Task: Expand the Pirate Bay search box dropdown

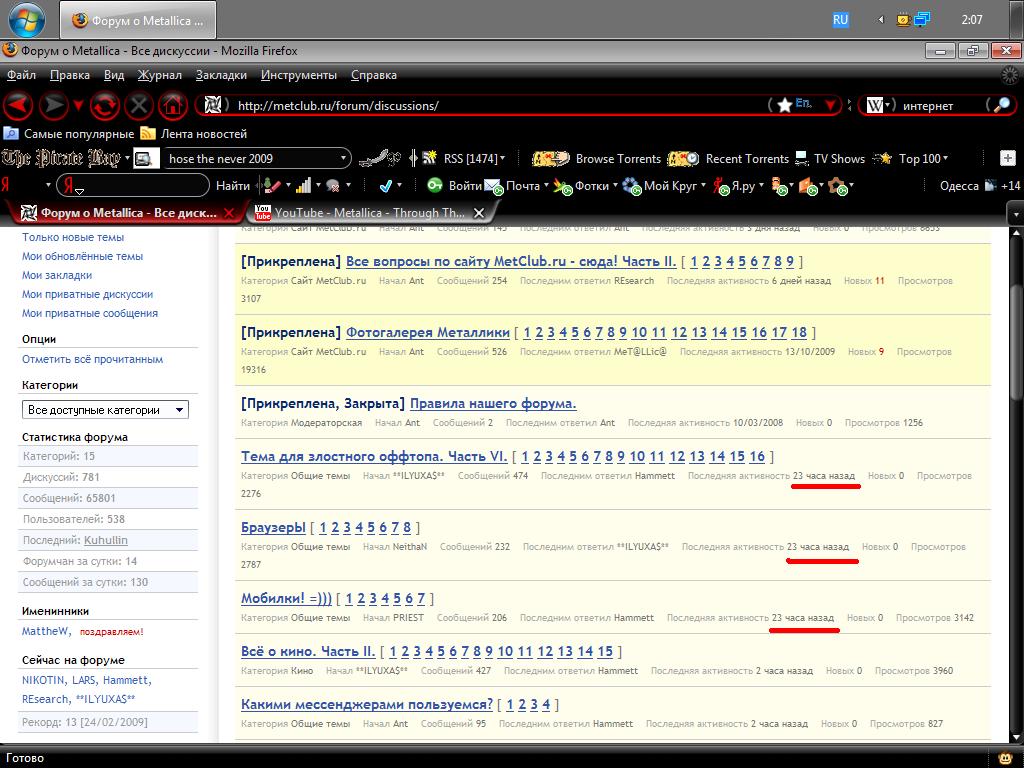Action: 344,158
